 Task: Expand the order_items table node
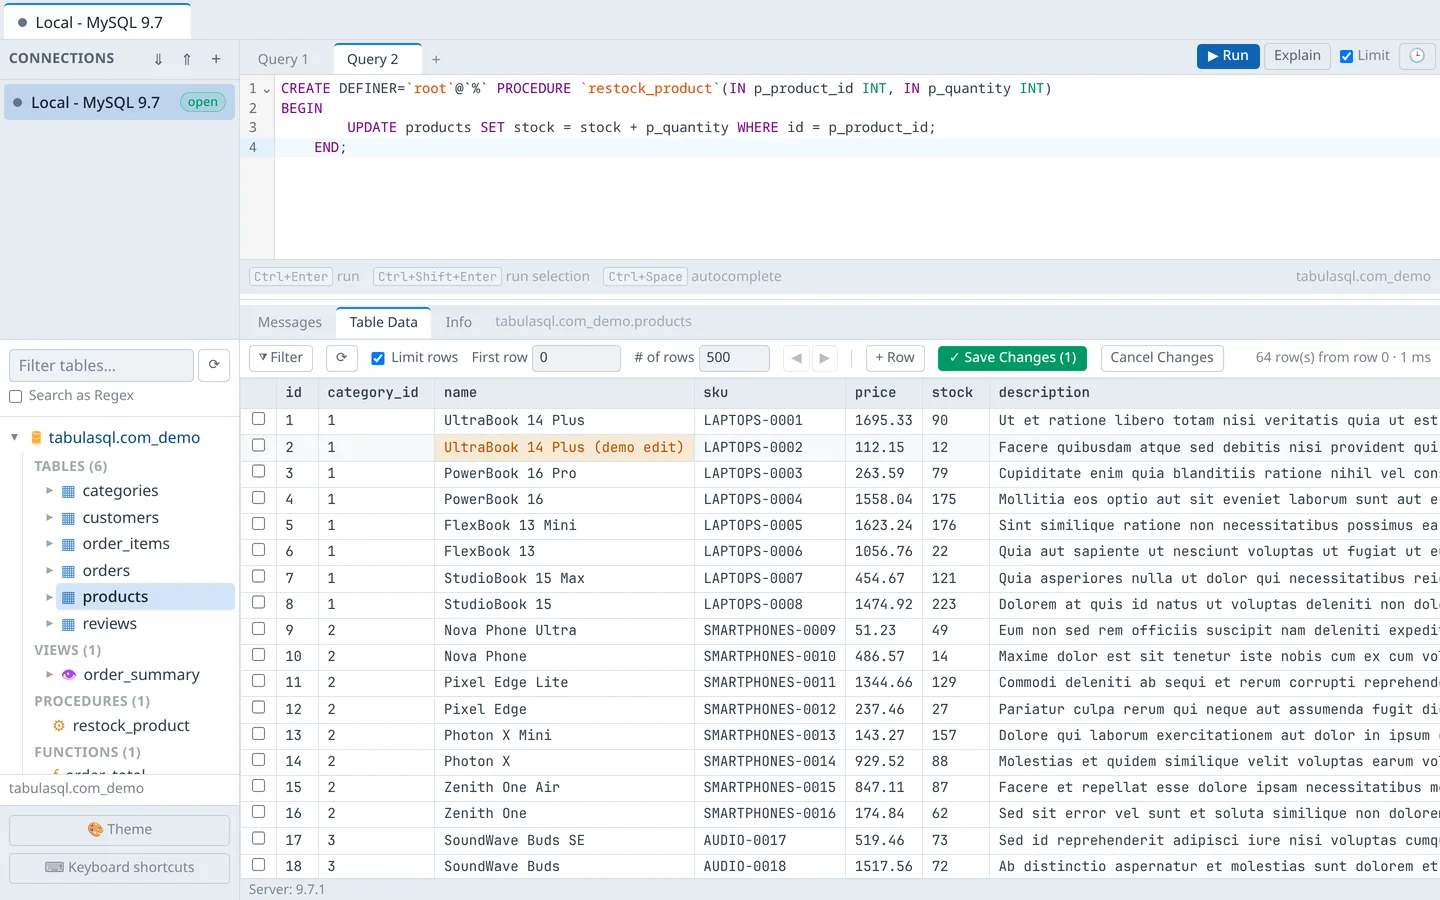pos(49,543)
